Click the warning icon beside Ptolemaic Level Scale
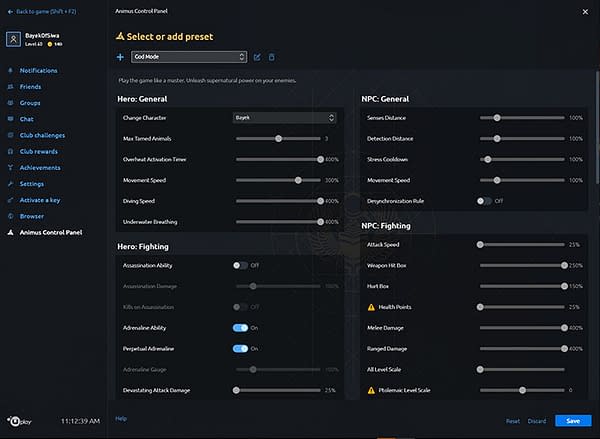The height and width of the screenshot is (439, 600). tap(371, 390)
